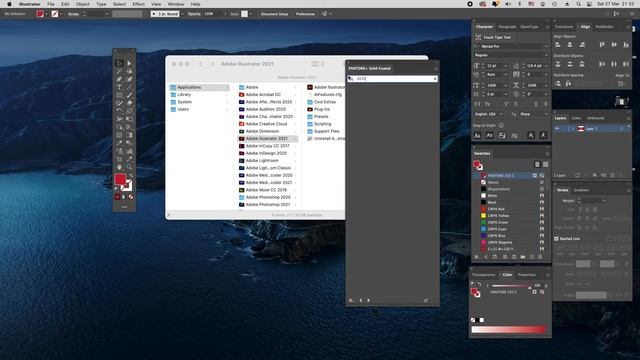The image size is (640, 360).
Task: Switch to the Transparency tab
Action: [484, 275]
